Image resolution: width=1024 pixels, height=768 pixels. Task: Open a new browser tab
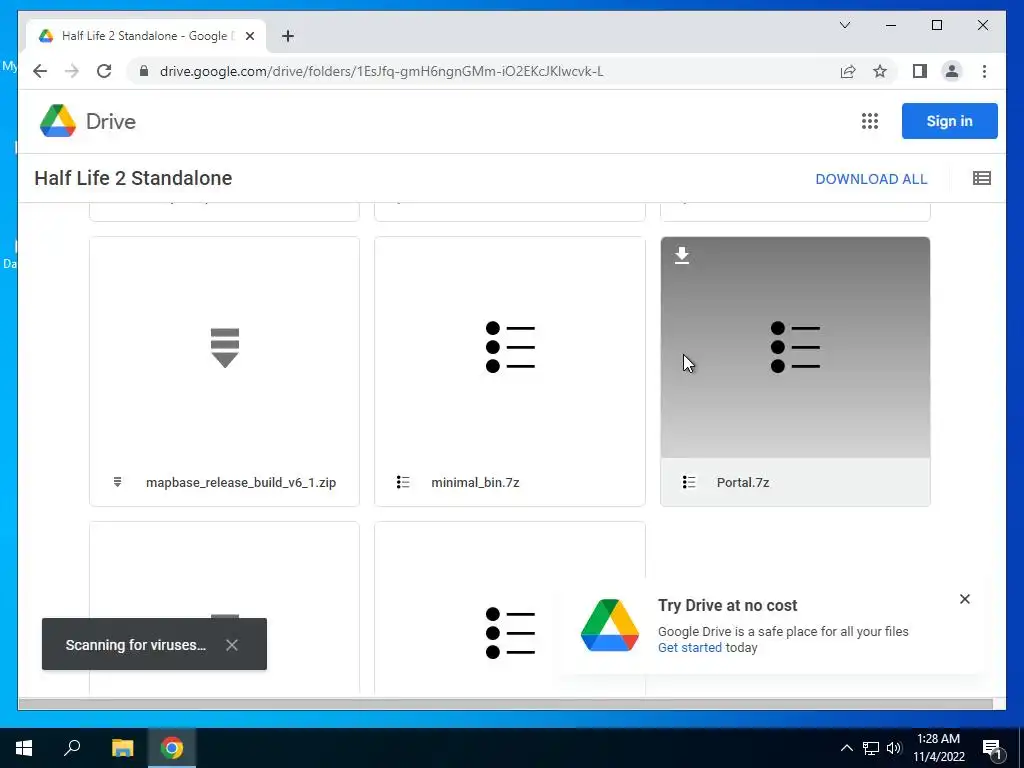pos(288,36)
